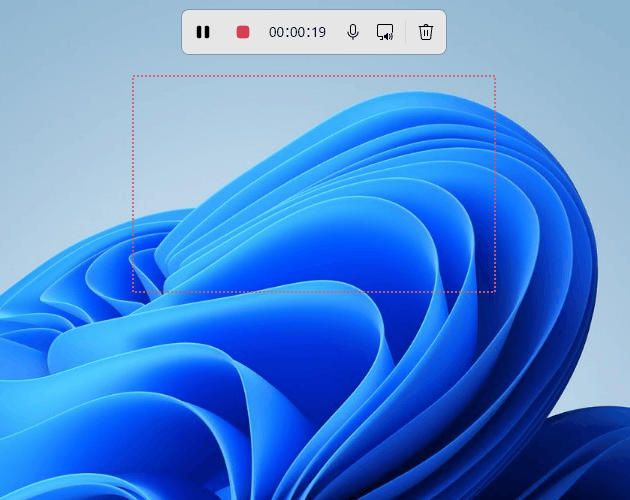Delete the recording with the trash icon

click(426, 32)
